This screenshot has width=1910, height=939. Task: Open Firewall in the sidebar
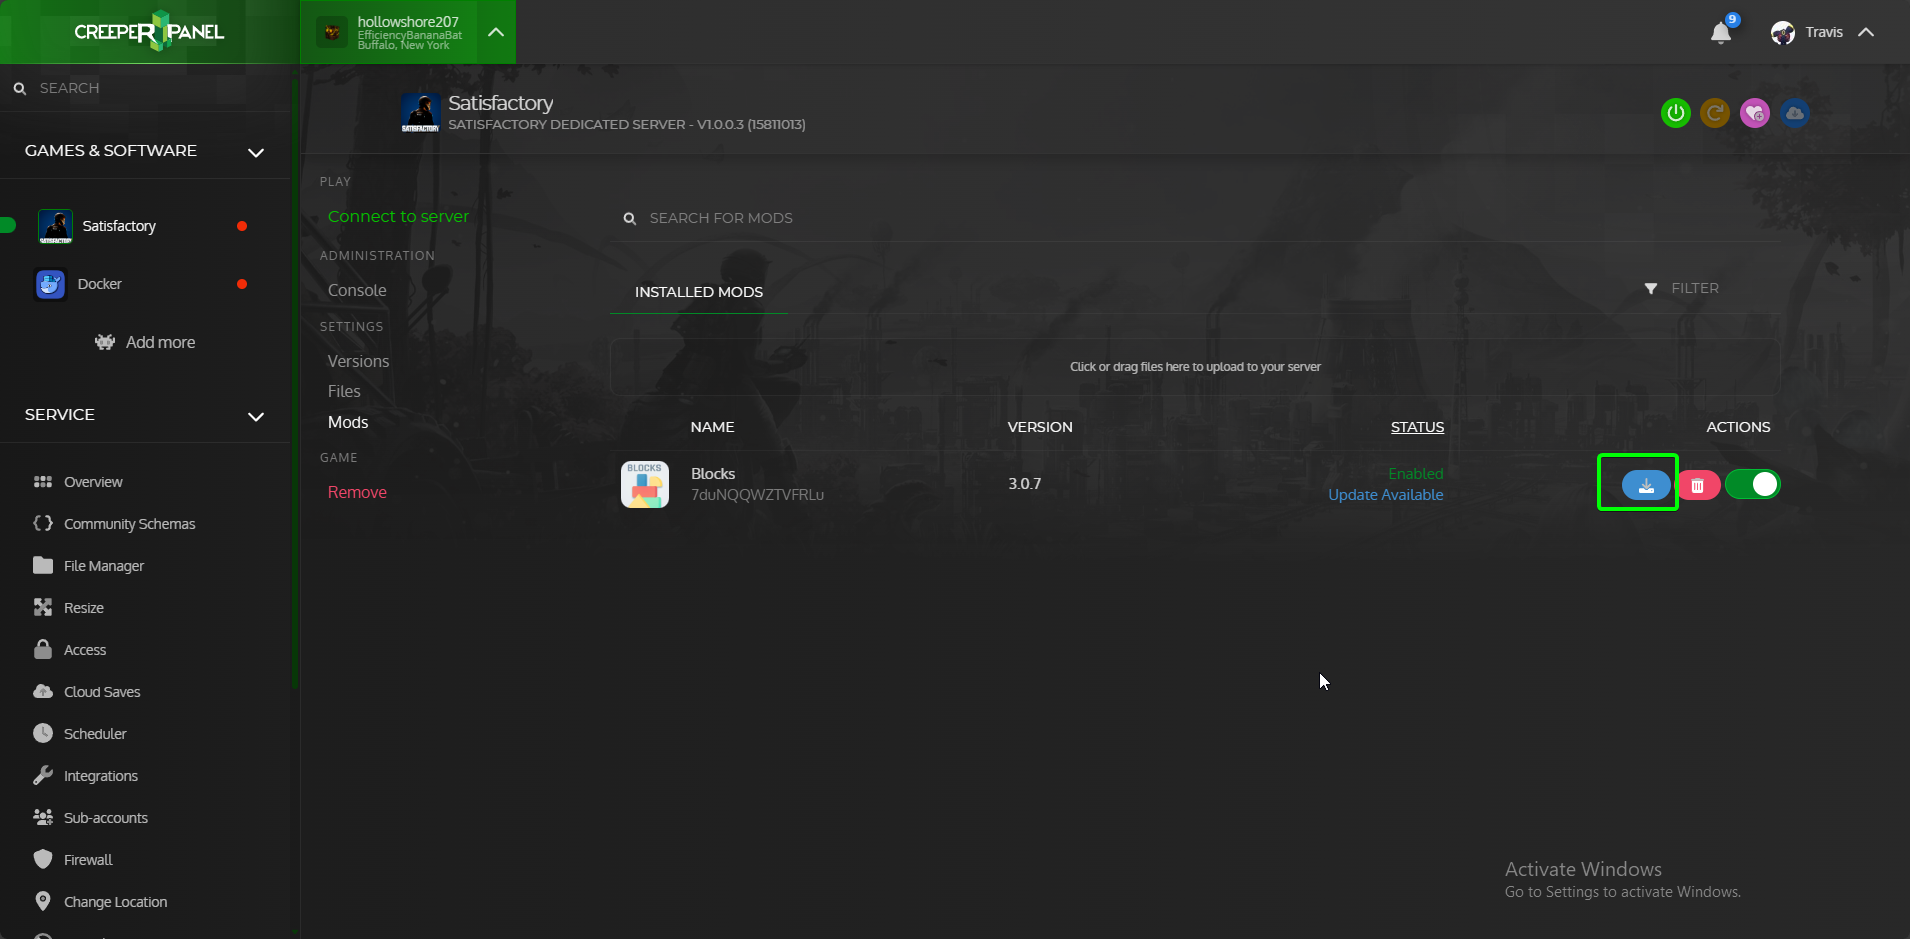[x=88, y=860]
